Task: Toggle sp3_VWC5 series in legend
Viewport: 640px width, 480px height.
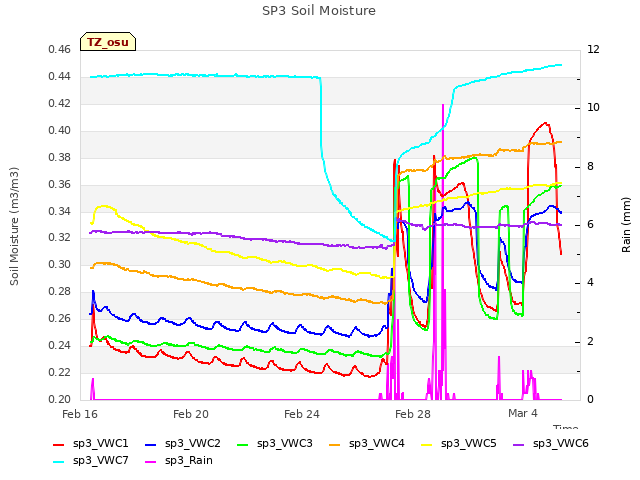Action: (459, 444)
